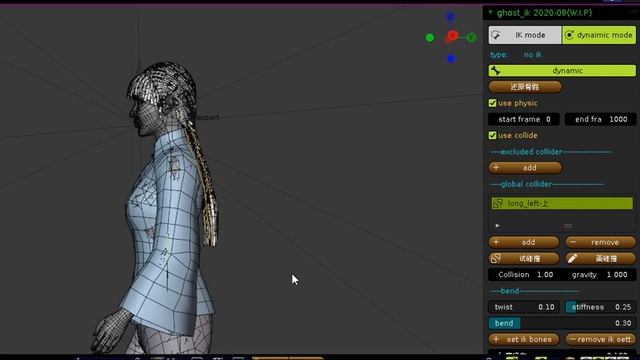Adjust the bend slider

562,323
